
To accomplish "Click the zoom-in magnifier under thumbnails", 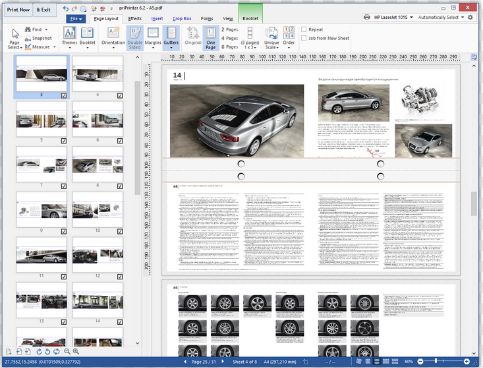I will coord(76,351).
